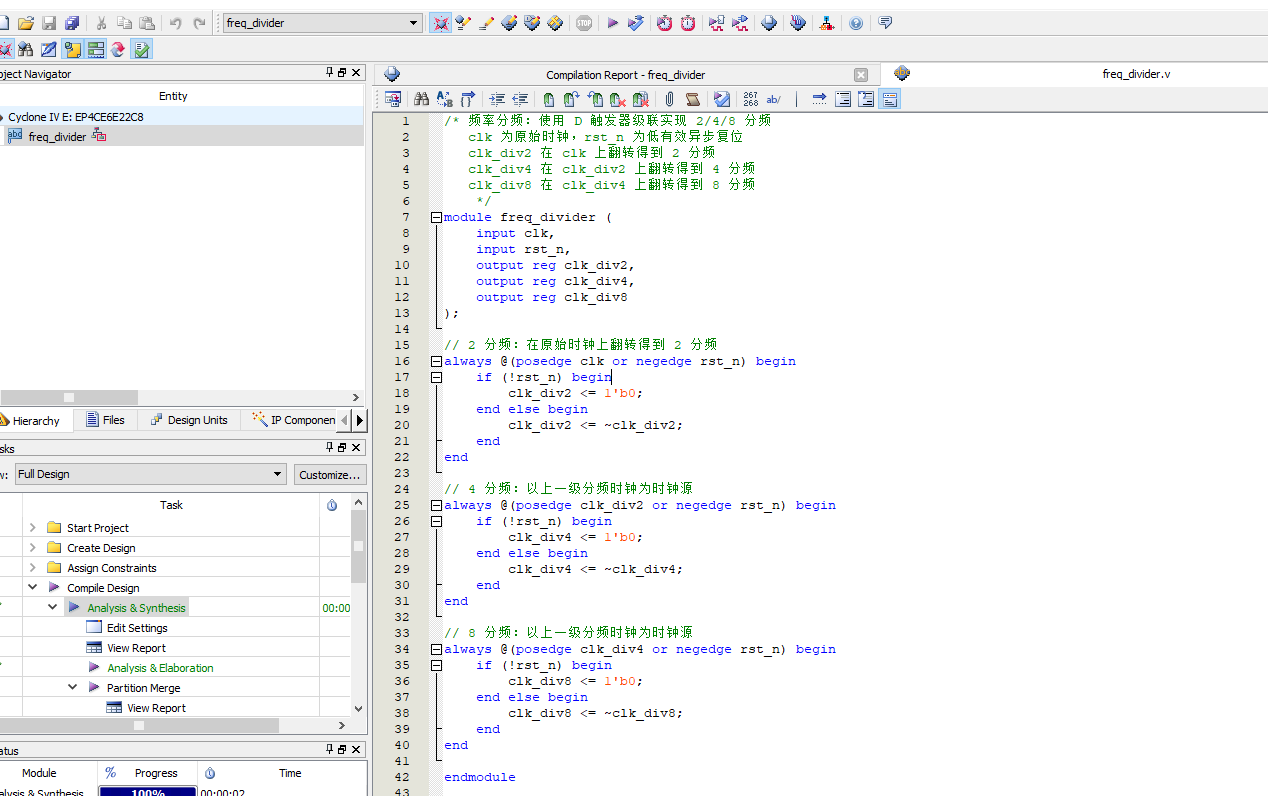Cut selection with the scissors icon
Screen dimensions: 1268x796
coord(101,23)
